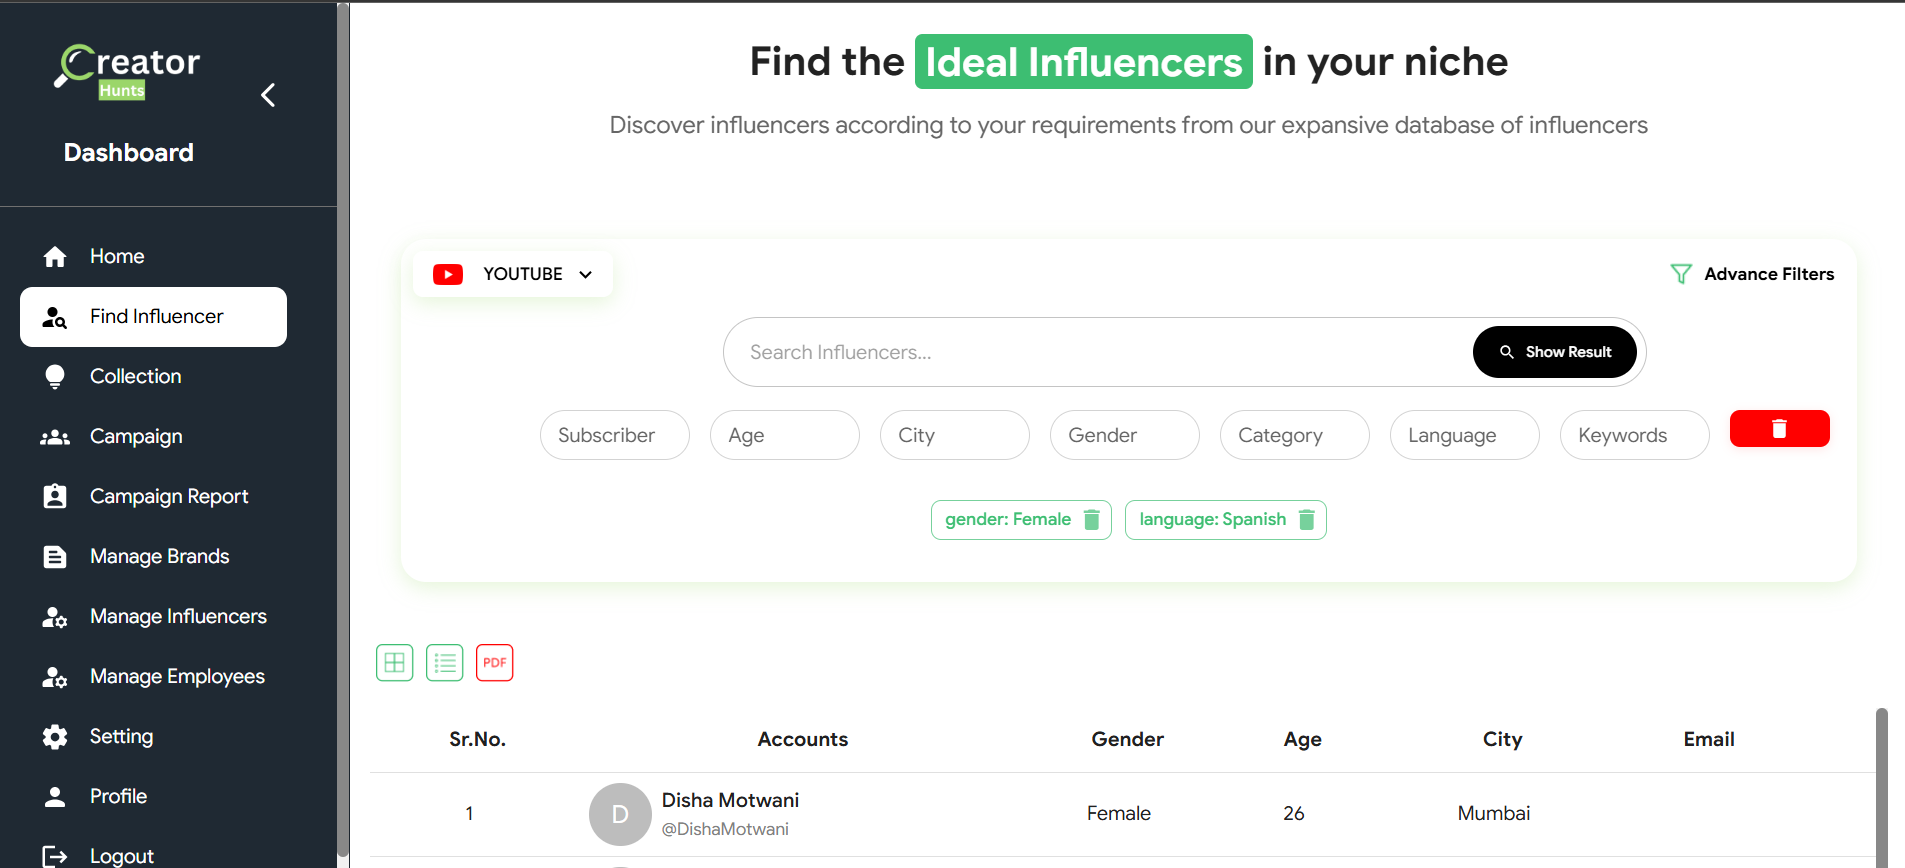Image resolution: width=1905 pixels, height=868 pixels.
Task: Collapse the sidebar with the chevron
Action: click(x=267, y=95)
